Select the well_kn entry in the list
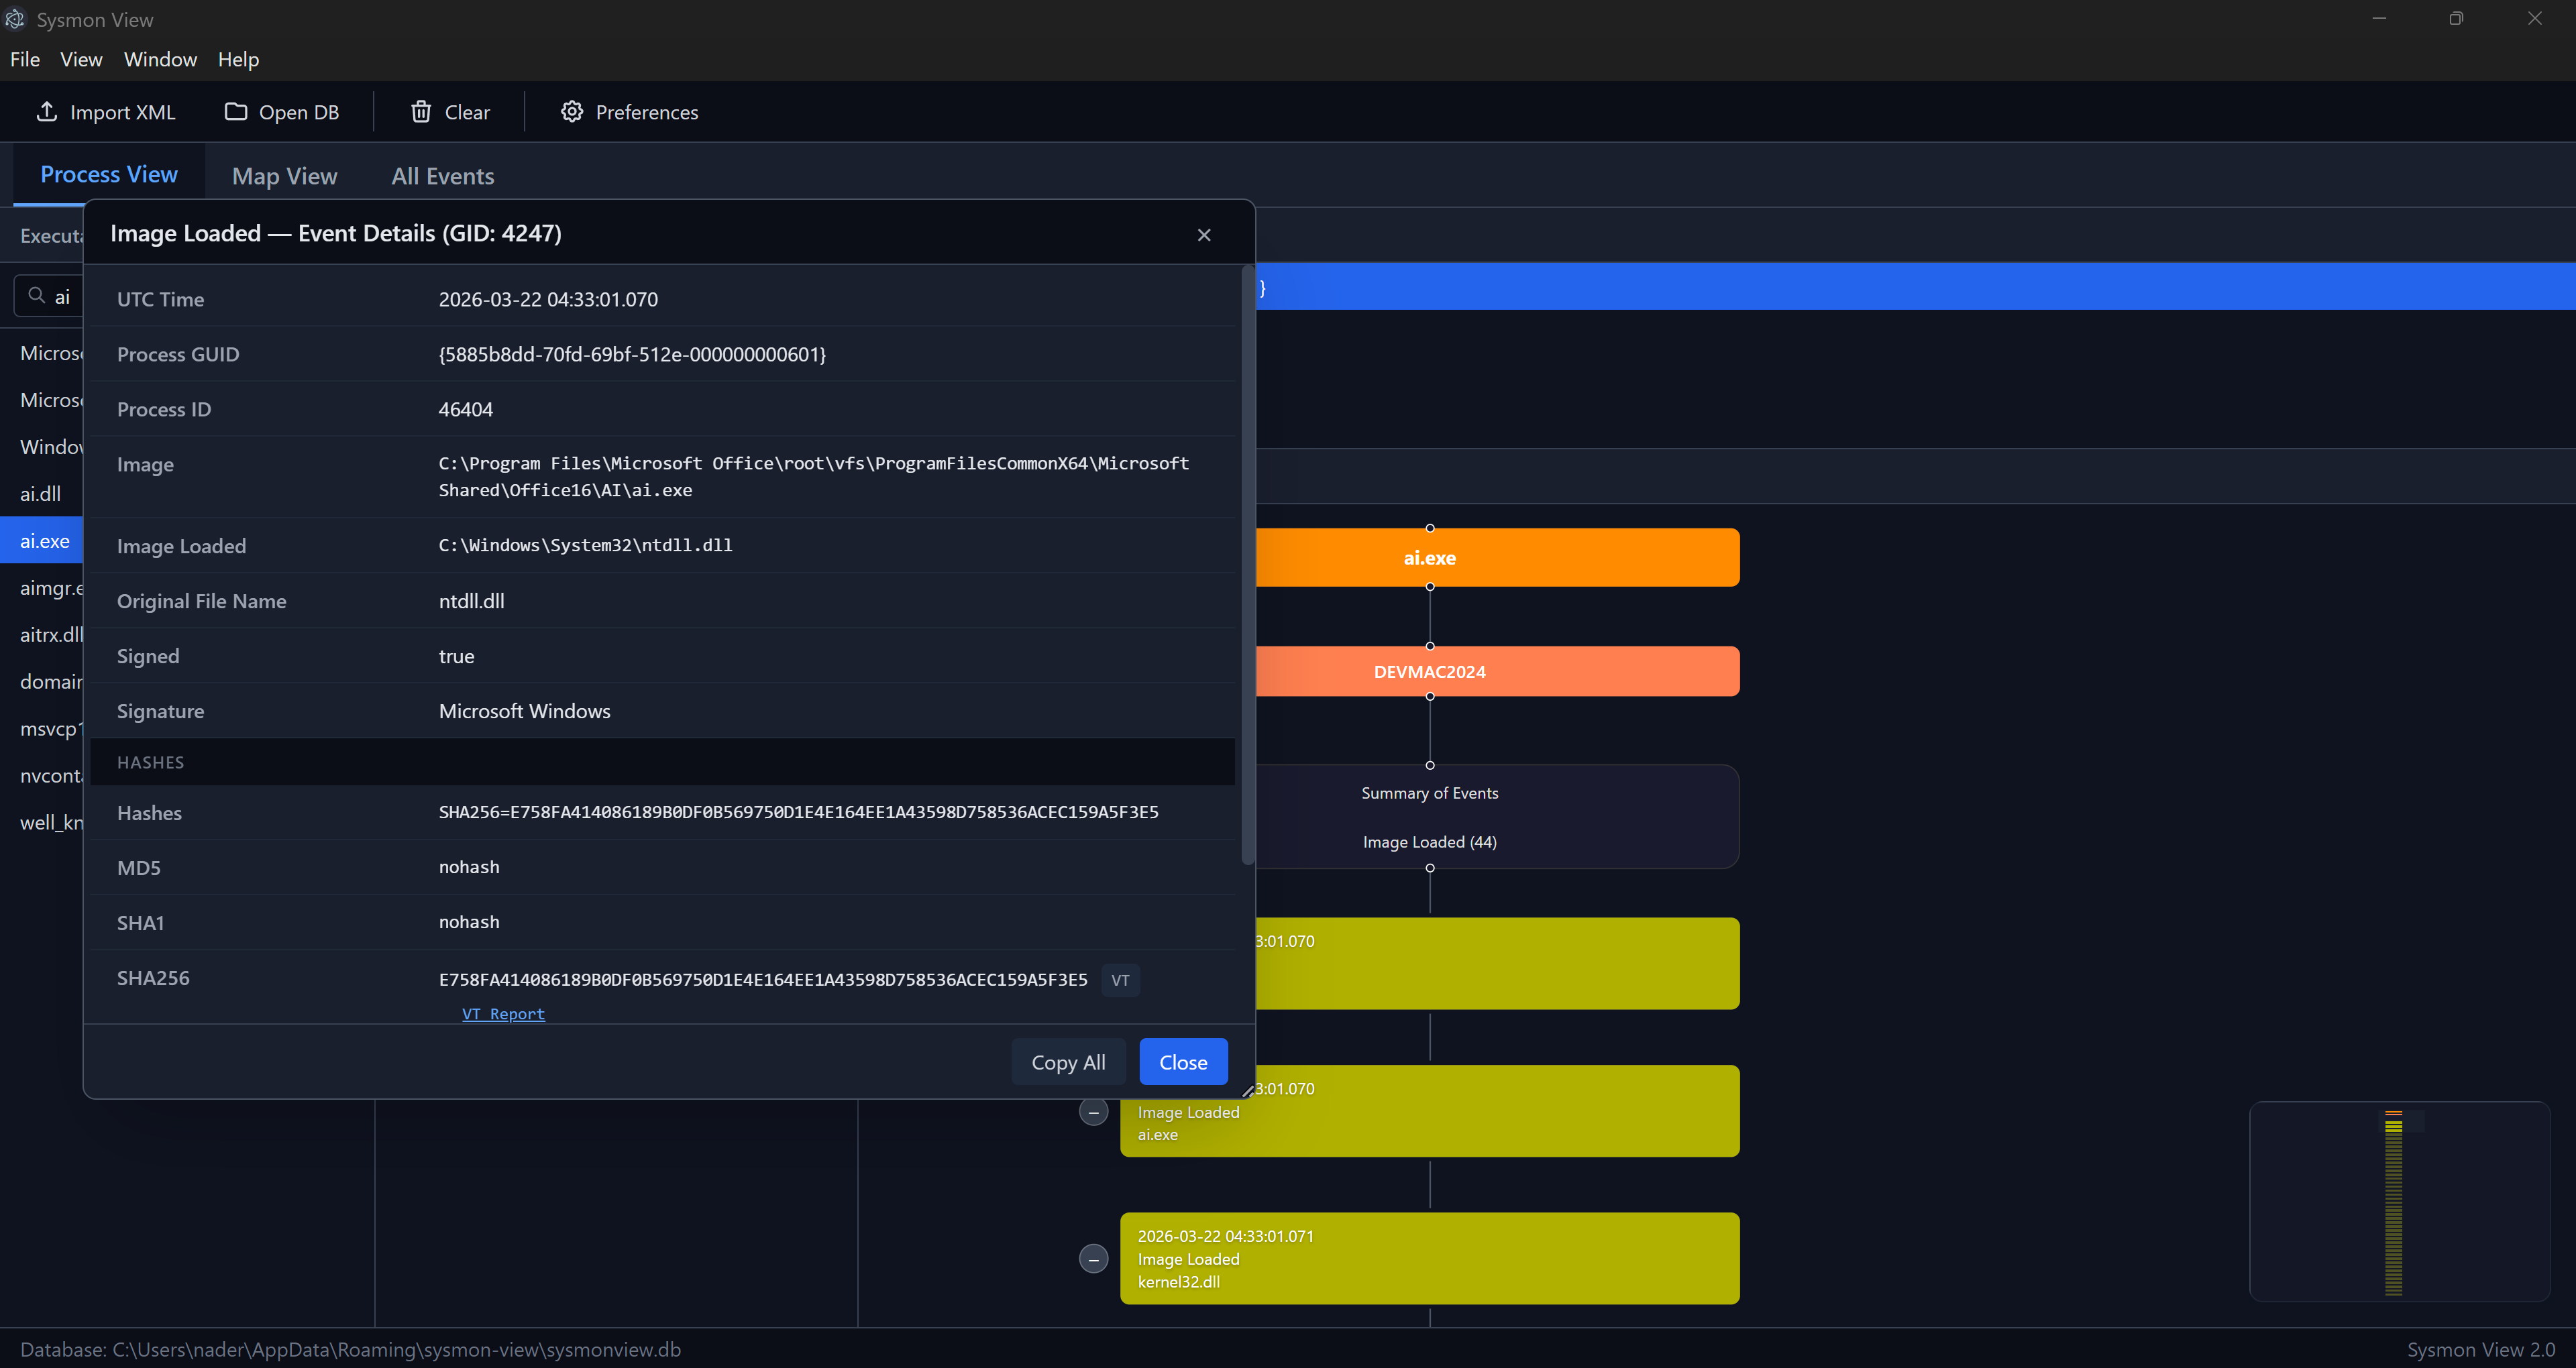Image resolution: width=2576 pixels, height=1368 pixels. (41, 822)
